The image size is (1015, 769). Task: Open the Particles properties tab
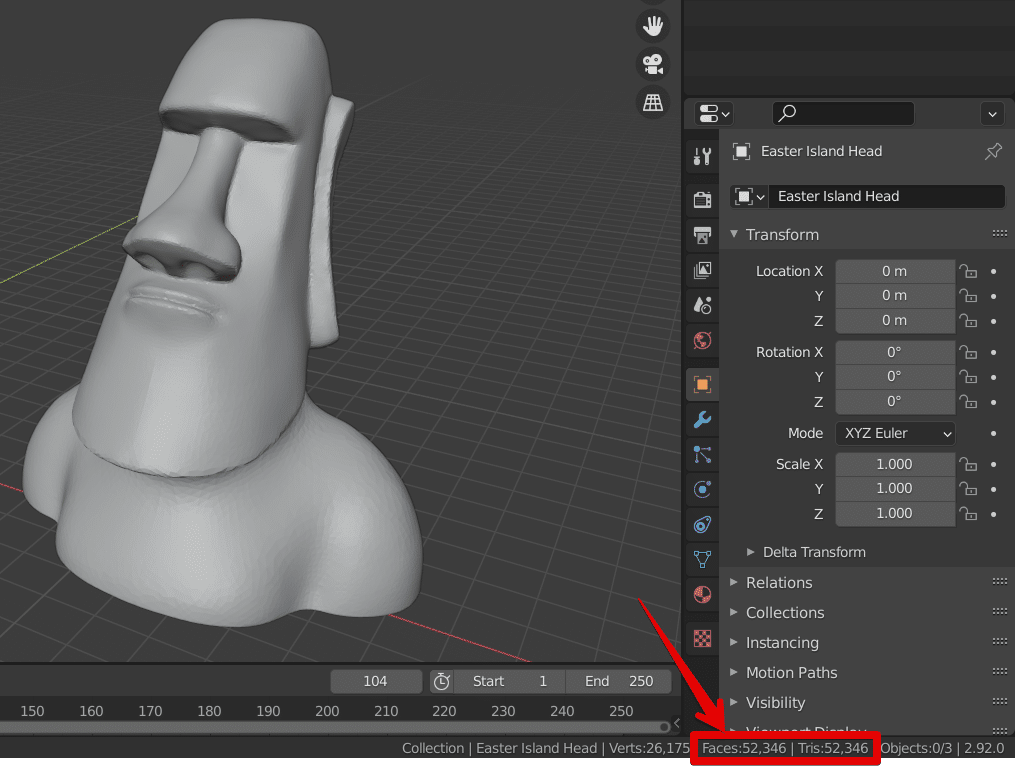[702, 454]
